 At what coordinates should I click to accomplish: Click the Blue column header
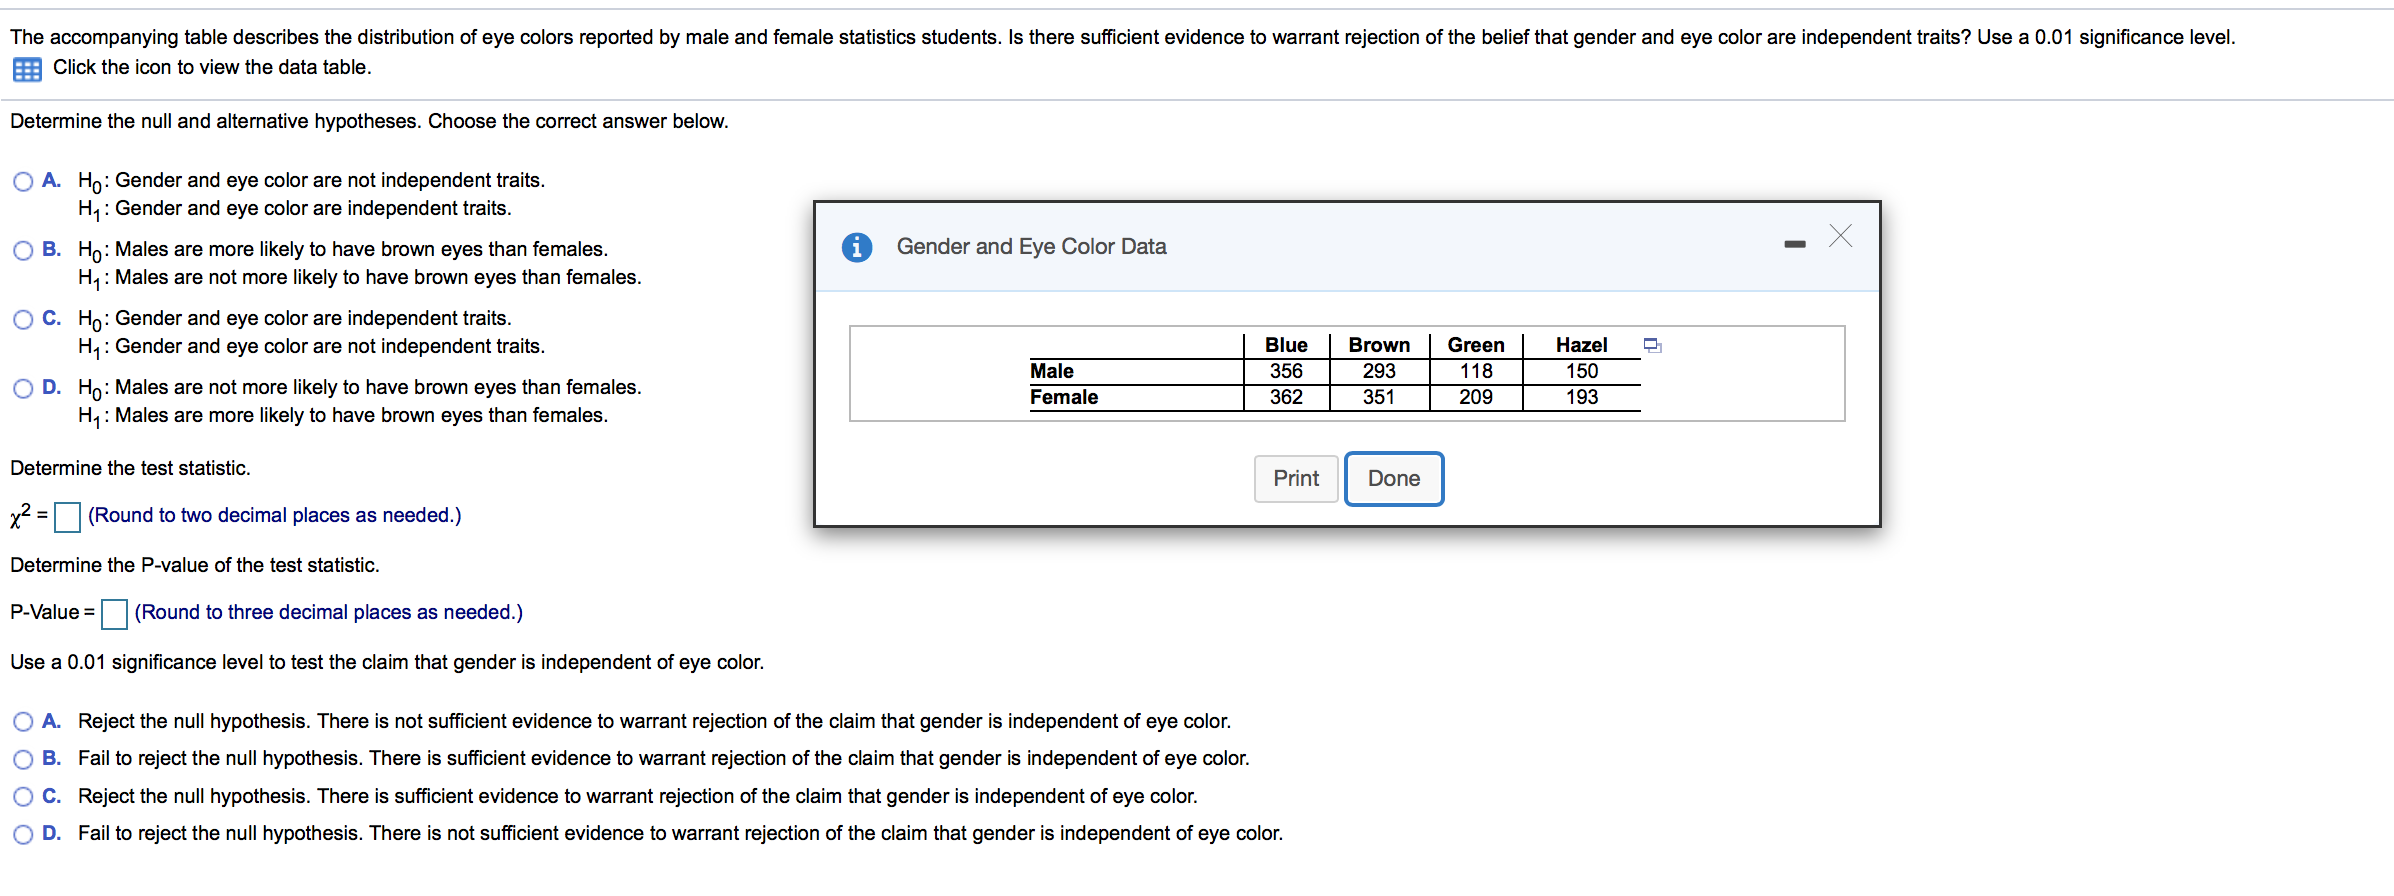pyautogui.click(x=1286, y=345)
